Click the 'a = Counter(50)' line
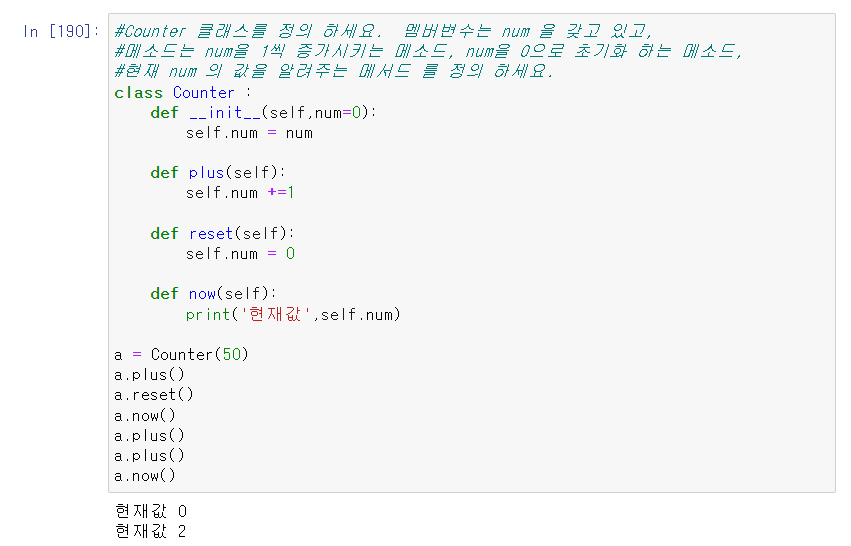851x546 pixels. [181, 354]
